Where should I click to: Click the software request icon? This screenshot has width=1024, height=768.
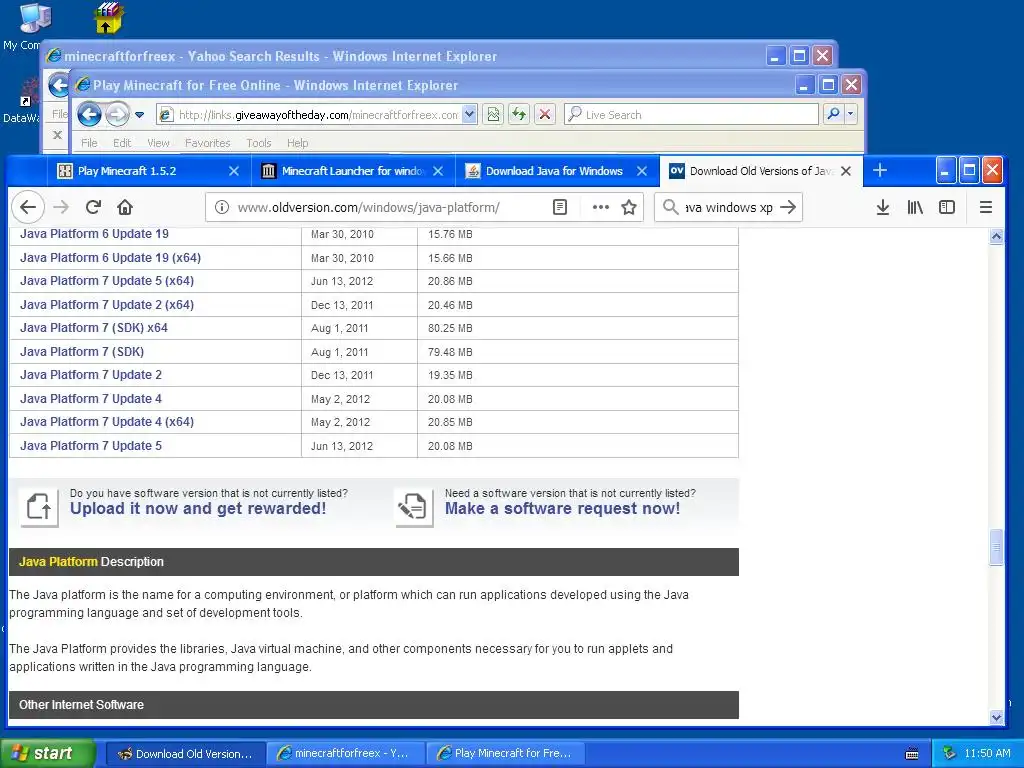[413, 507]
